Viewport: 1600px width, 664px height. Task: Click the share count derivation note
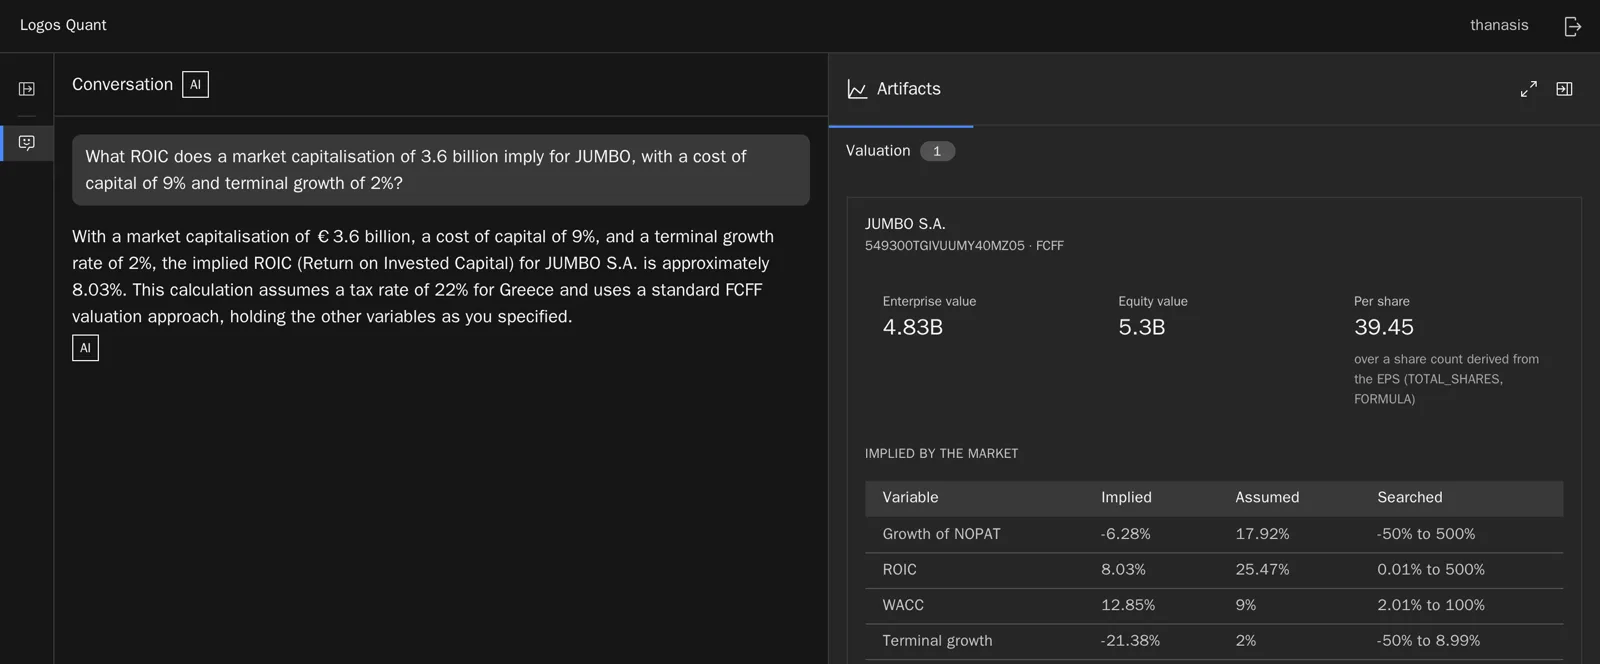click(x=1447, y=379)
